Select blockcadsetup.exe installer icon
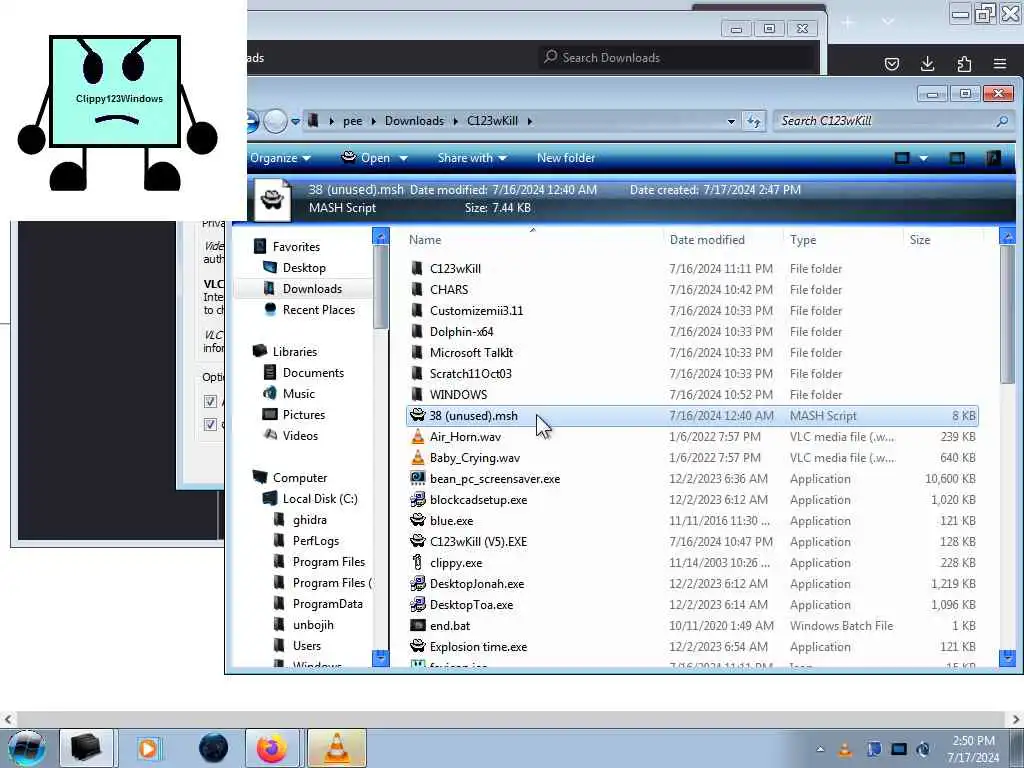Viewport: 1024px width, 768px height. tap(418, 500)
